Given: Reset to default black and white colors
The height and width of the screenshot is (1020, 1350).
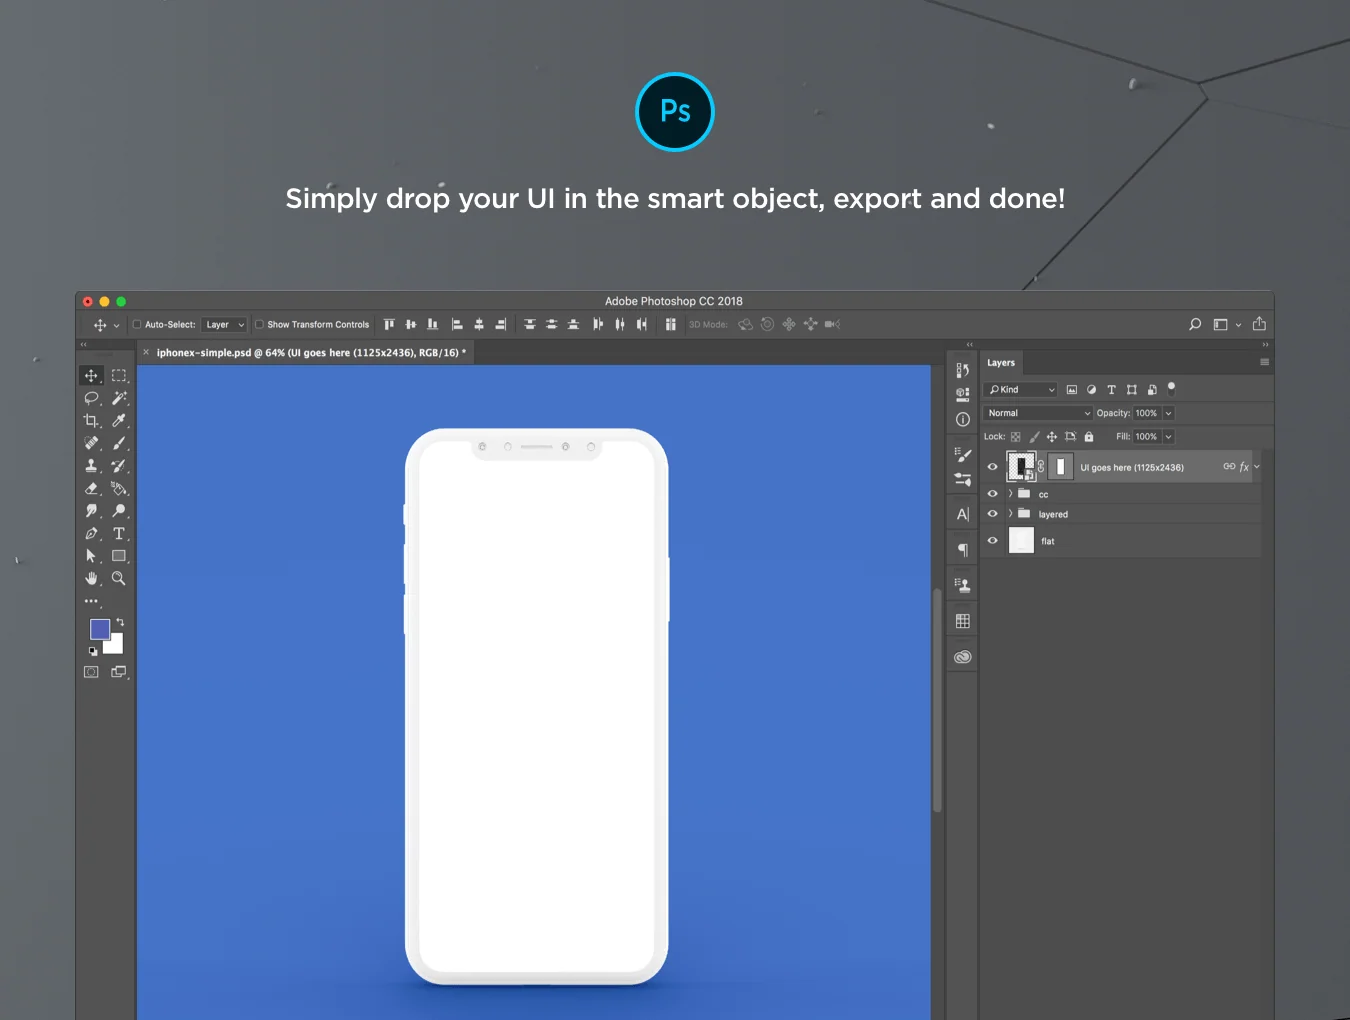Looking at the screenshot, I should [93, 651].
